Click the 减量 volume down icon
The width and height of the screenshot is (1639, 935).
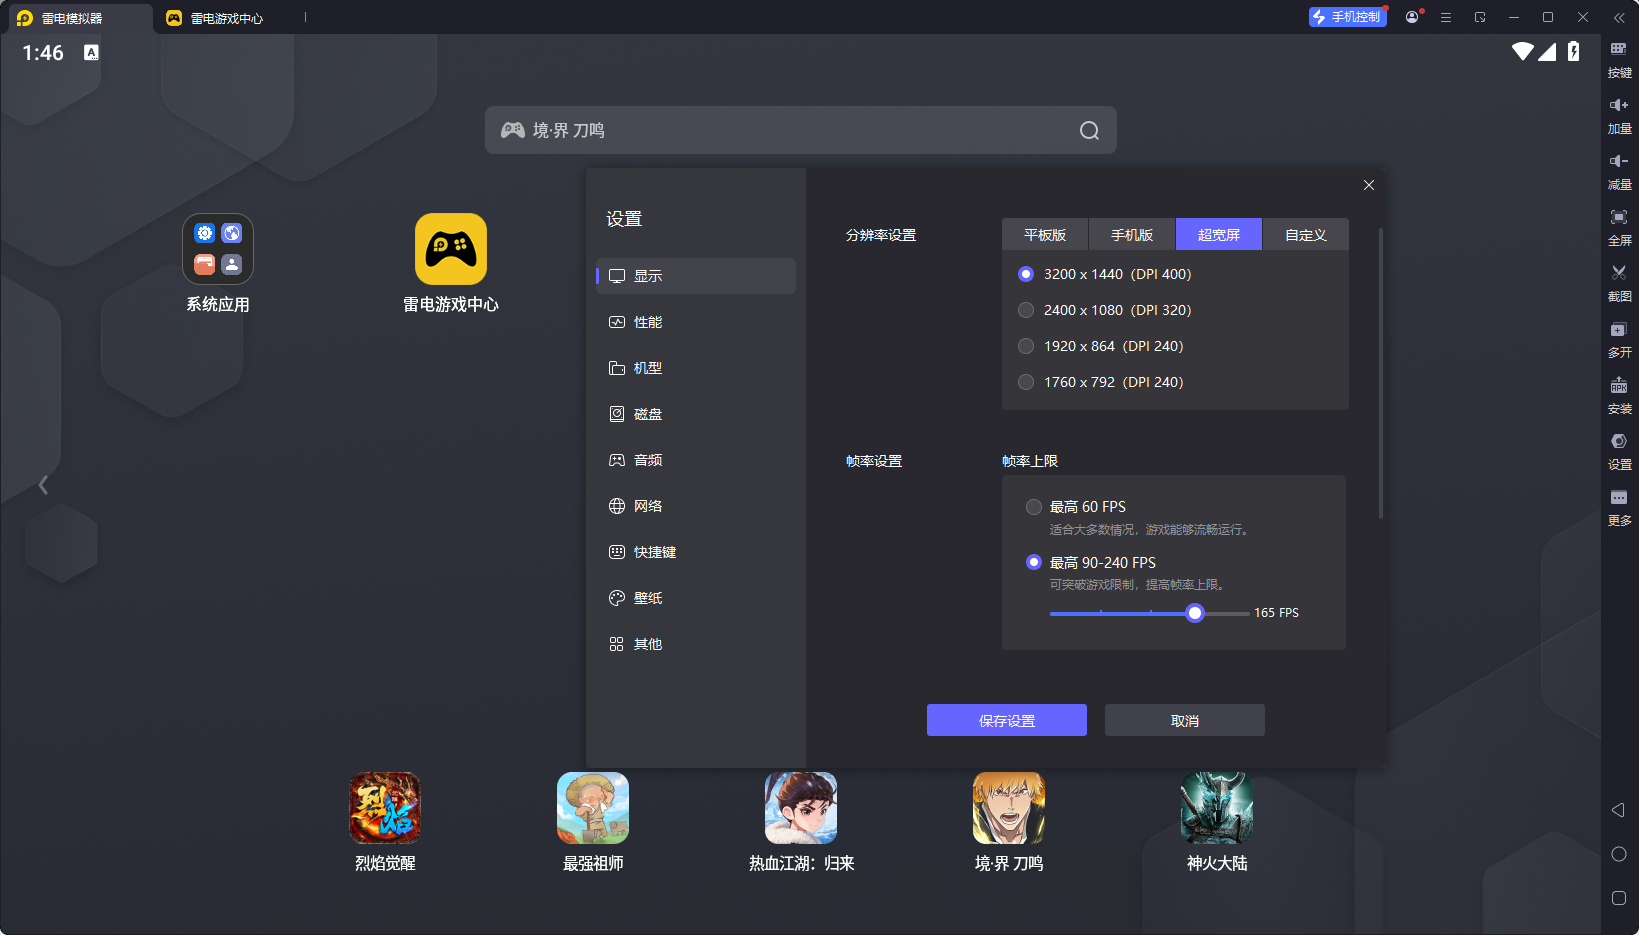(1619, 161)
